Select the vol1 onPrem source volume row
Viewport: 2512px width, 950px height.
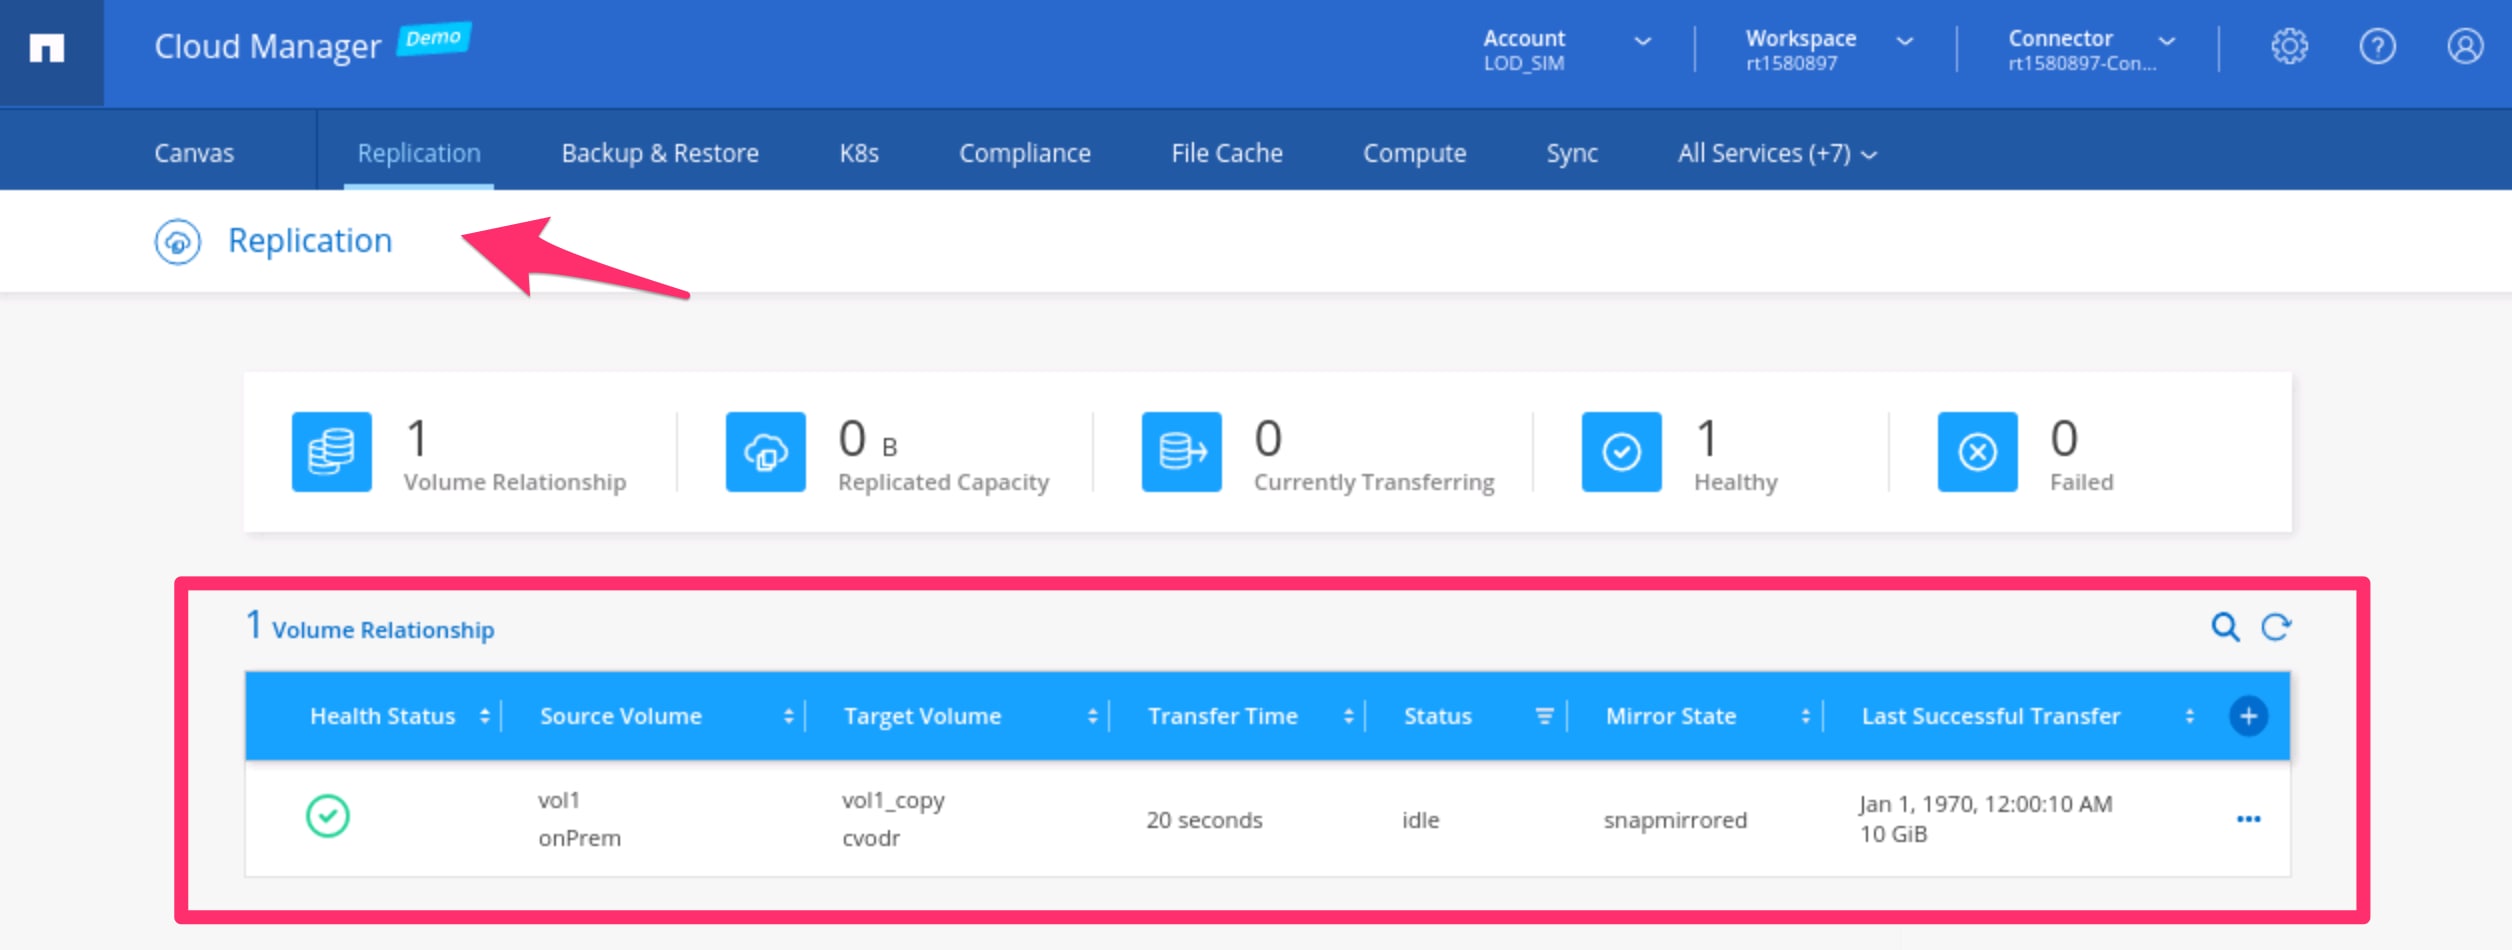[579, 819]
